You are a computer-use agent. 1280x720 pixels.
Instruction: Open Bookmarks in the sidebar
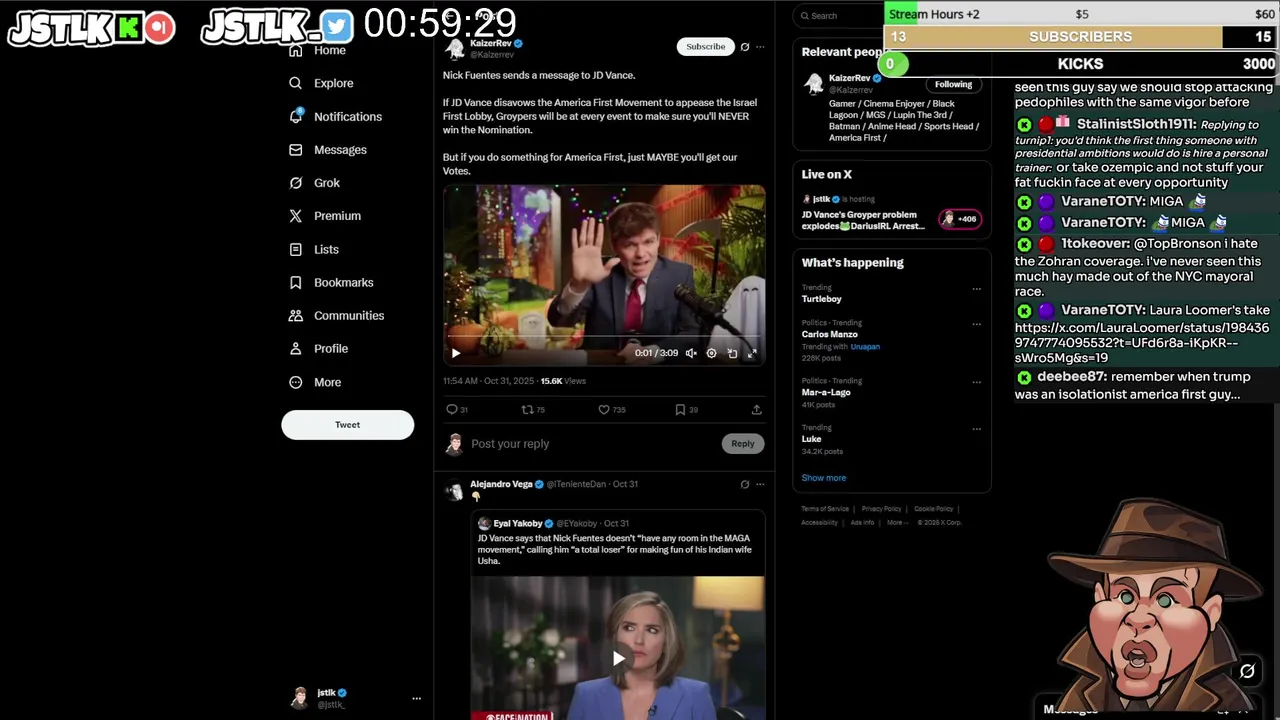point(331,282)
